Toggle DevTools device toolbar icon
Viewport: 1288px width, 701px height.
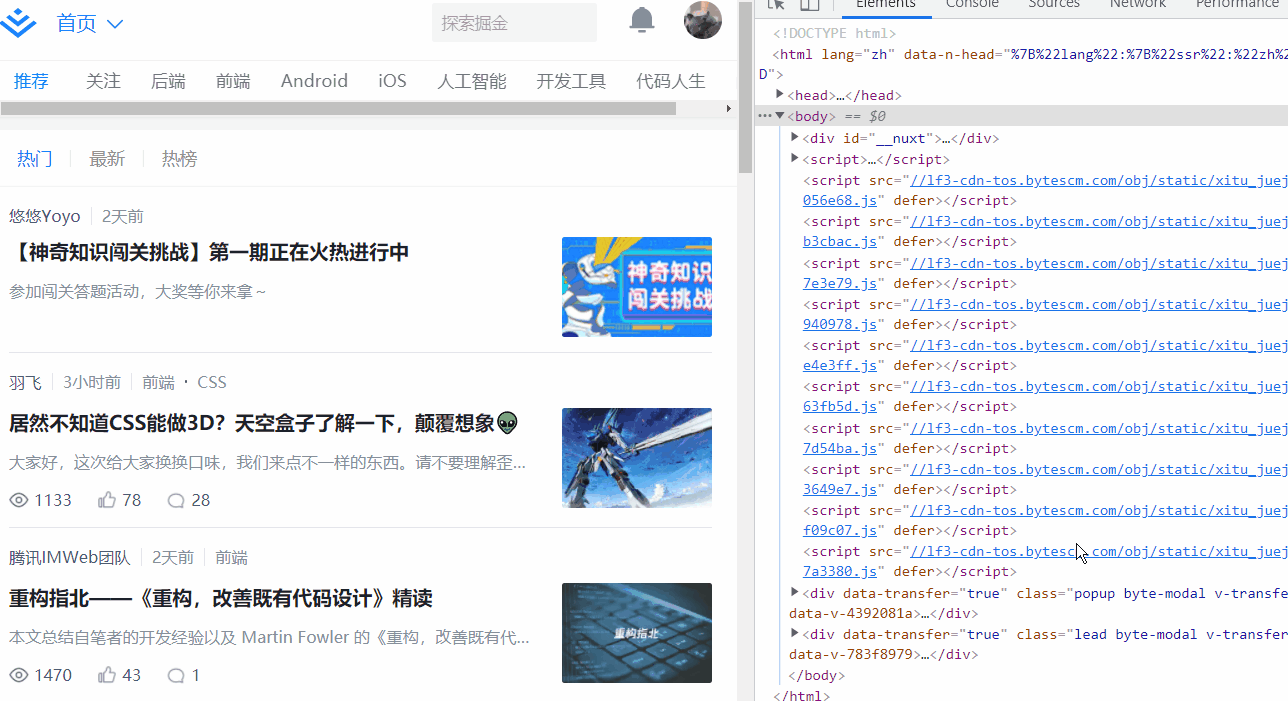(810, 4)
